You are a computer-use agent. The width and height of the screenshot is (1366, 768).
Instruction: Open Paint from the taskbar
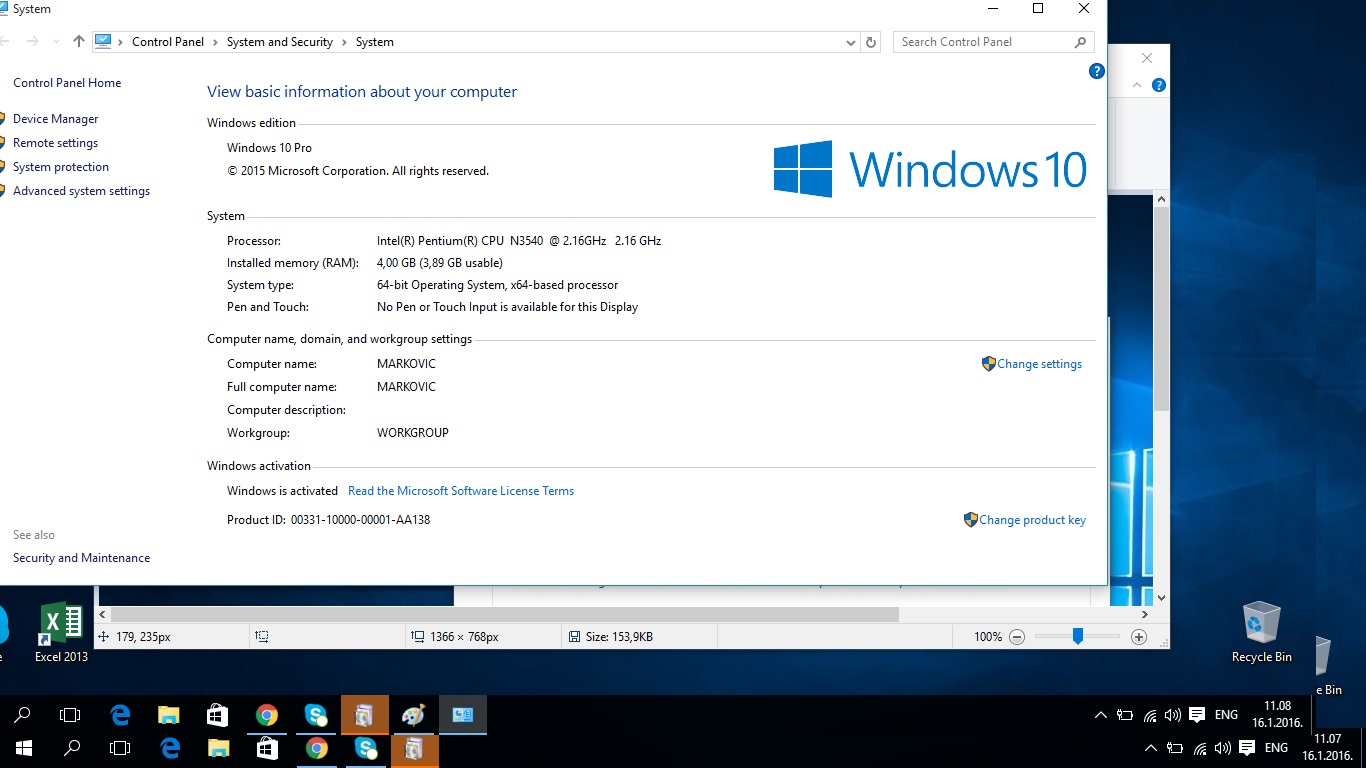[x=413, y=715]
